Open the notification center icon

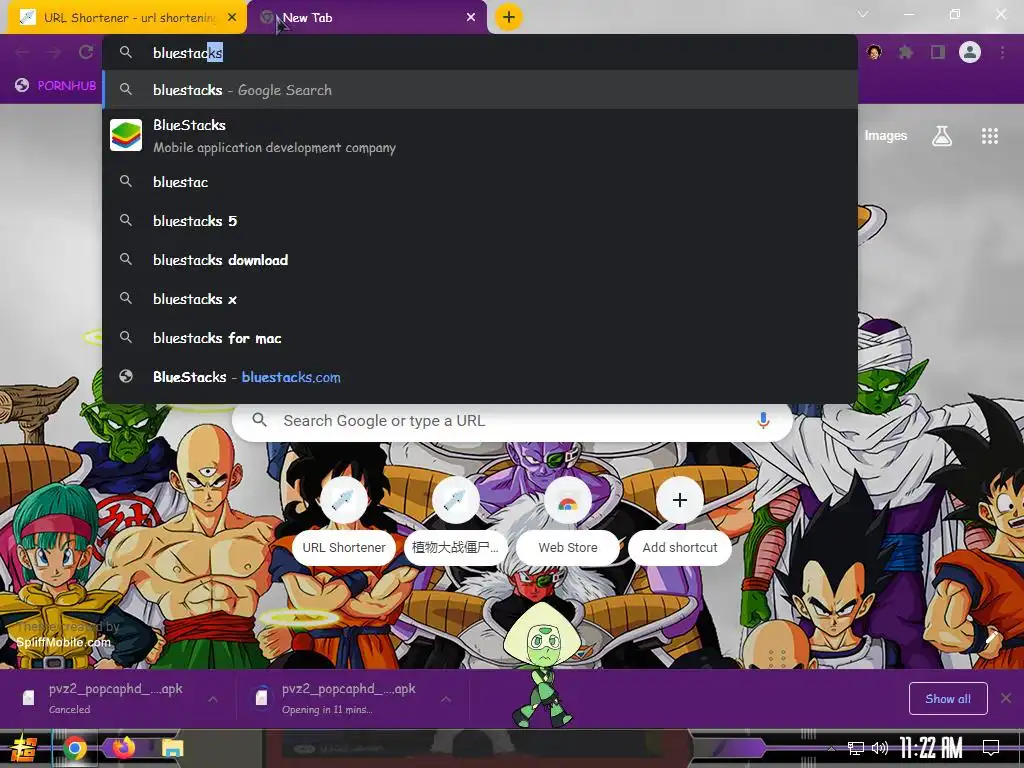pos(991,748)
